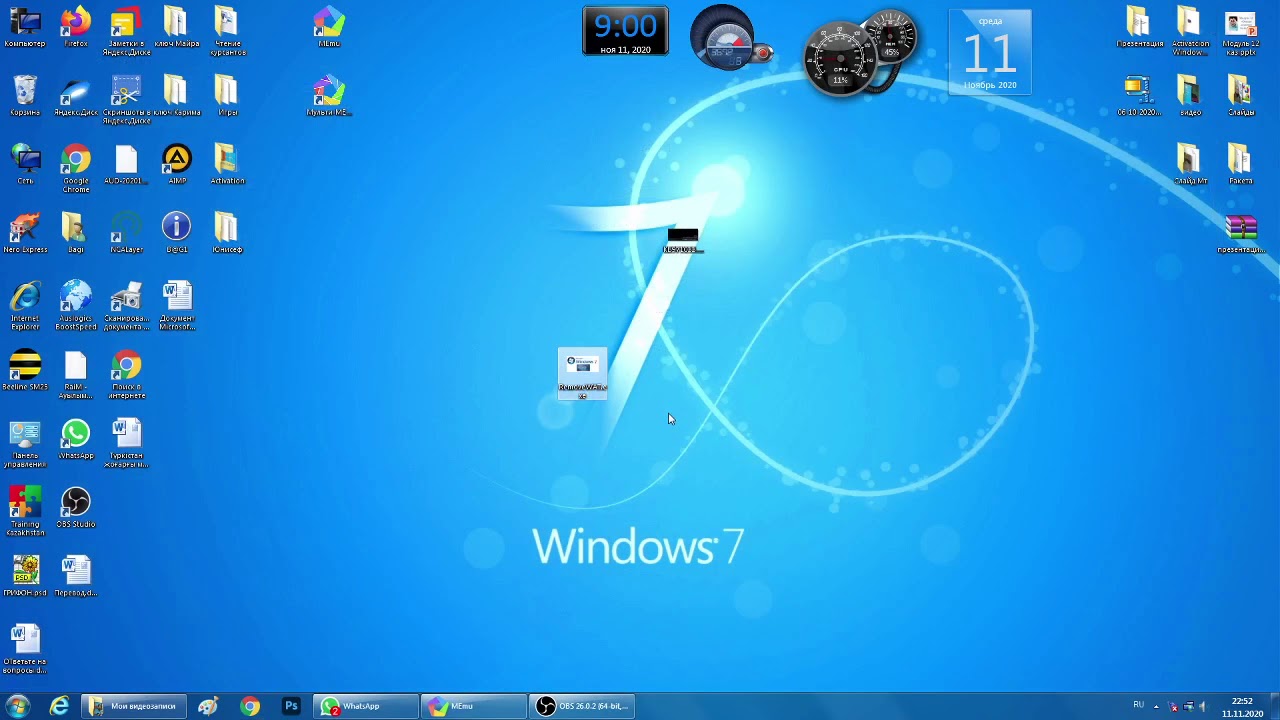Open Ответьте на вопросы Word document
Screen dimensions: 1280x720
(25, 650)
